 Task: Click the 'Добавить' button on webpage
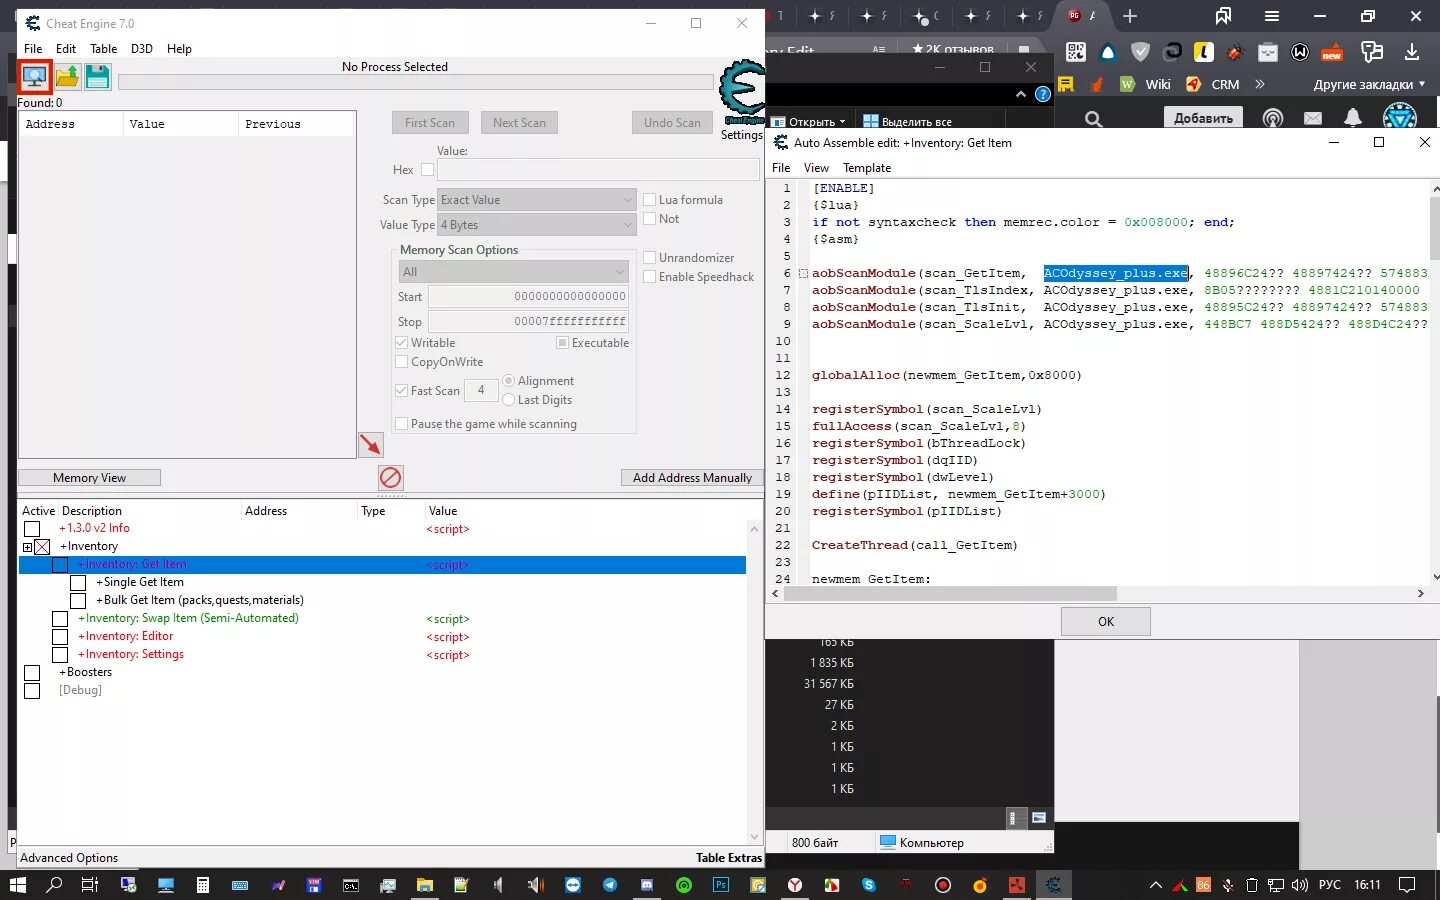pos(1203,118)
